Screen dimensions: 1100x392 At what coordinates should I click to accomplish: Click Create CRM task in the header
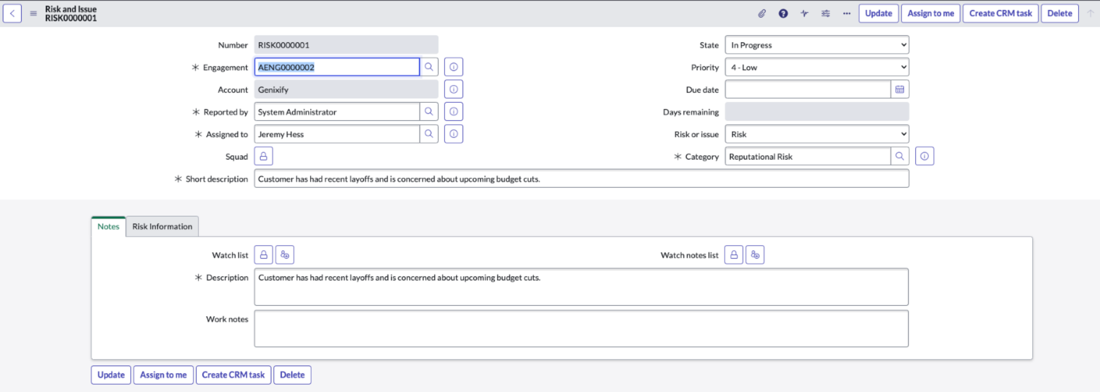(1000, 13)
